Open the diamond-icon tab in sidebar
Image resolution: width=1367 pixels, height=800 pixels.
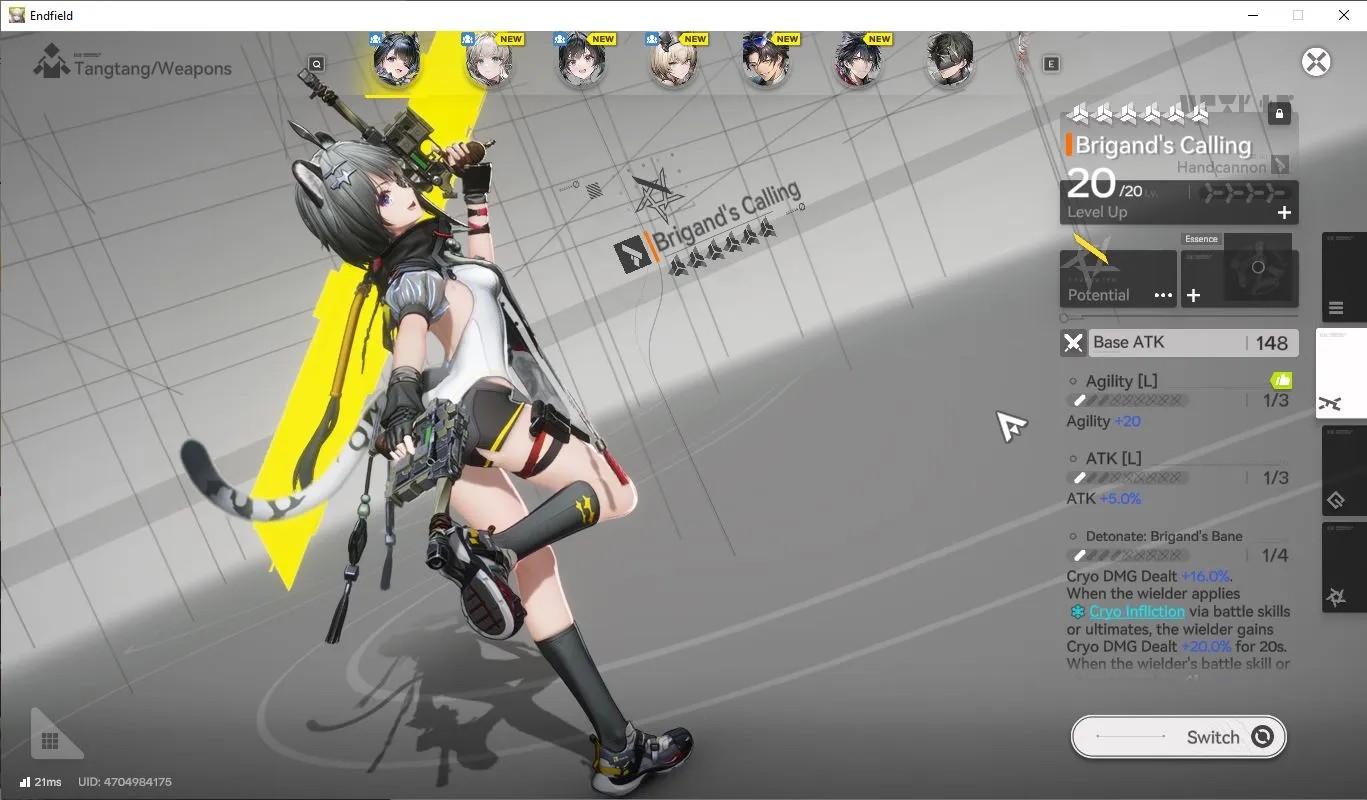click(1343, 470)
